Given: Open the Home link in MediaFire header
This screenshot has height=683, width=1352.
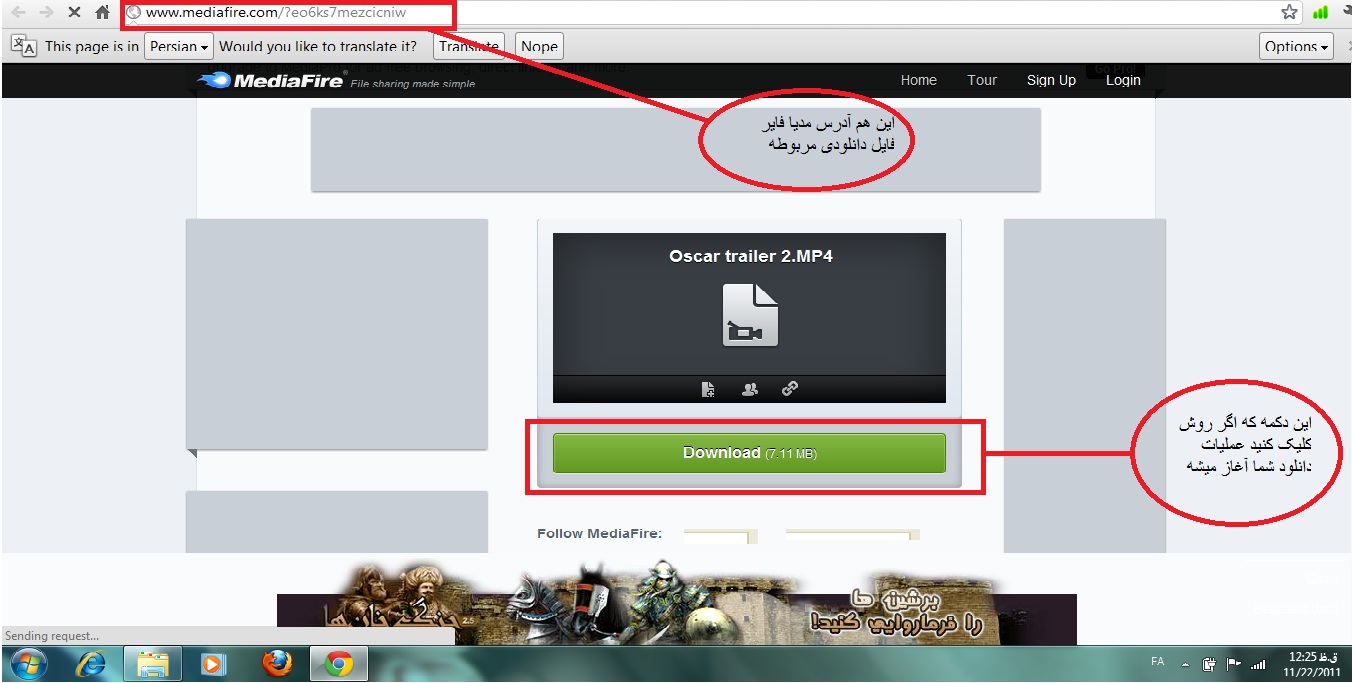Looking at the screenshot, I should pos(919,80).
